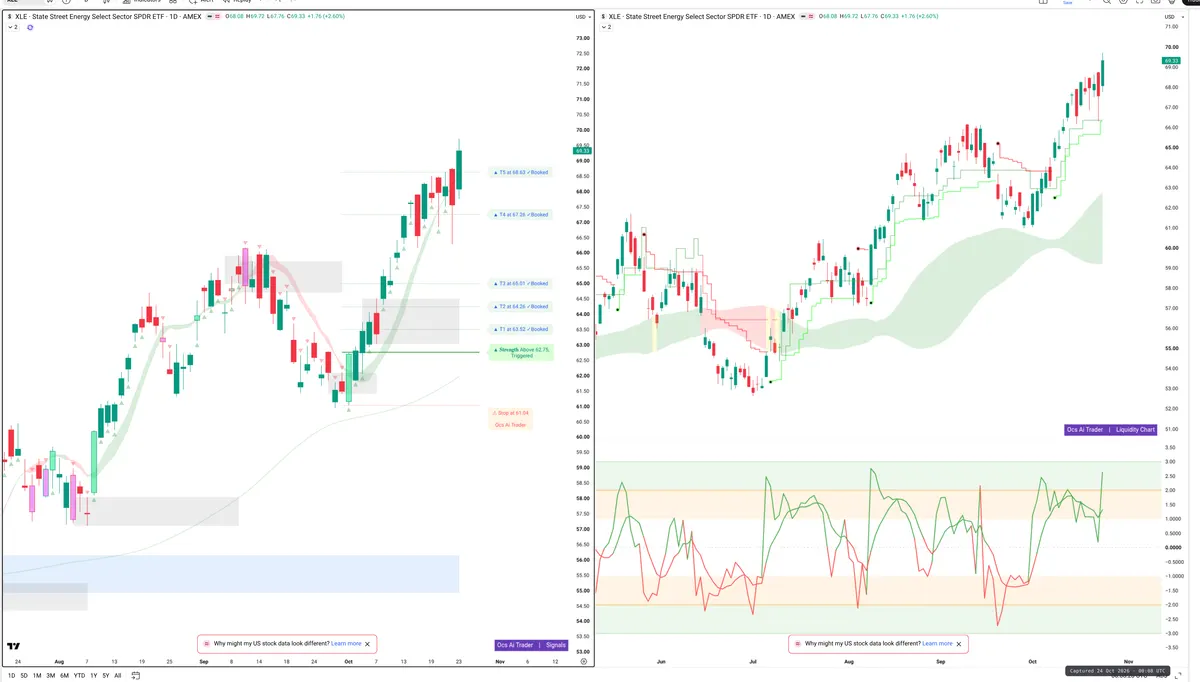
Task: Select the 5Y time range button
Action: click(106, 675)
